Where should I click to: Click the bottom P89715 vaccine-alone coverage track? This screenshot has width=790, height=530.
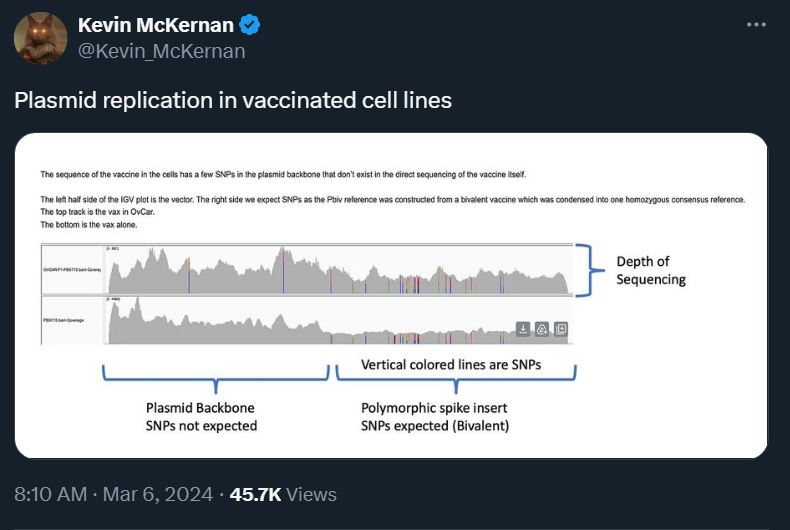(339, 320)
